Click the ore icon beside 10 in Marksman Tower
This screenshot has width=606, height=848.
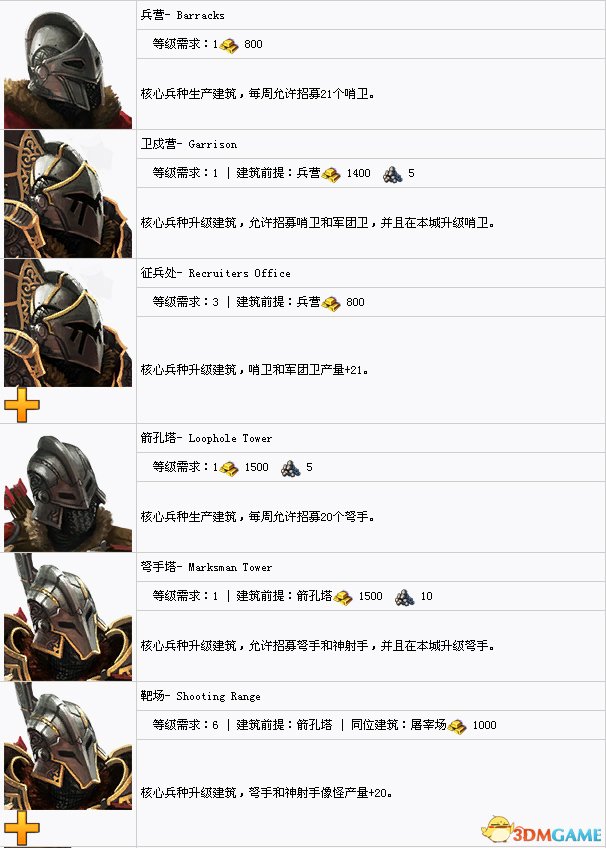[x=405, y=597]
